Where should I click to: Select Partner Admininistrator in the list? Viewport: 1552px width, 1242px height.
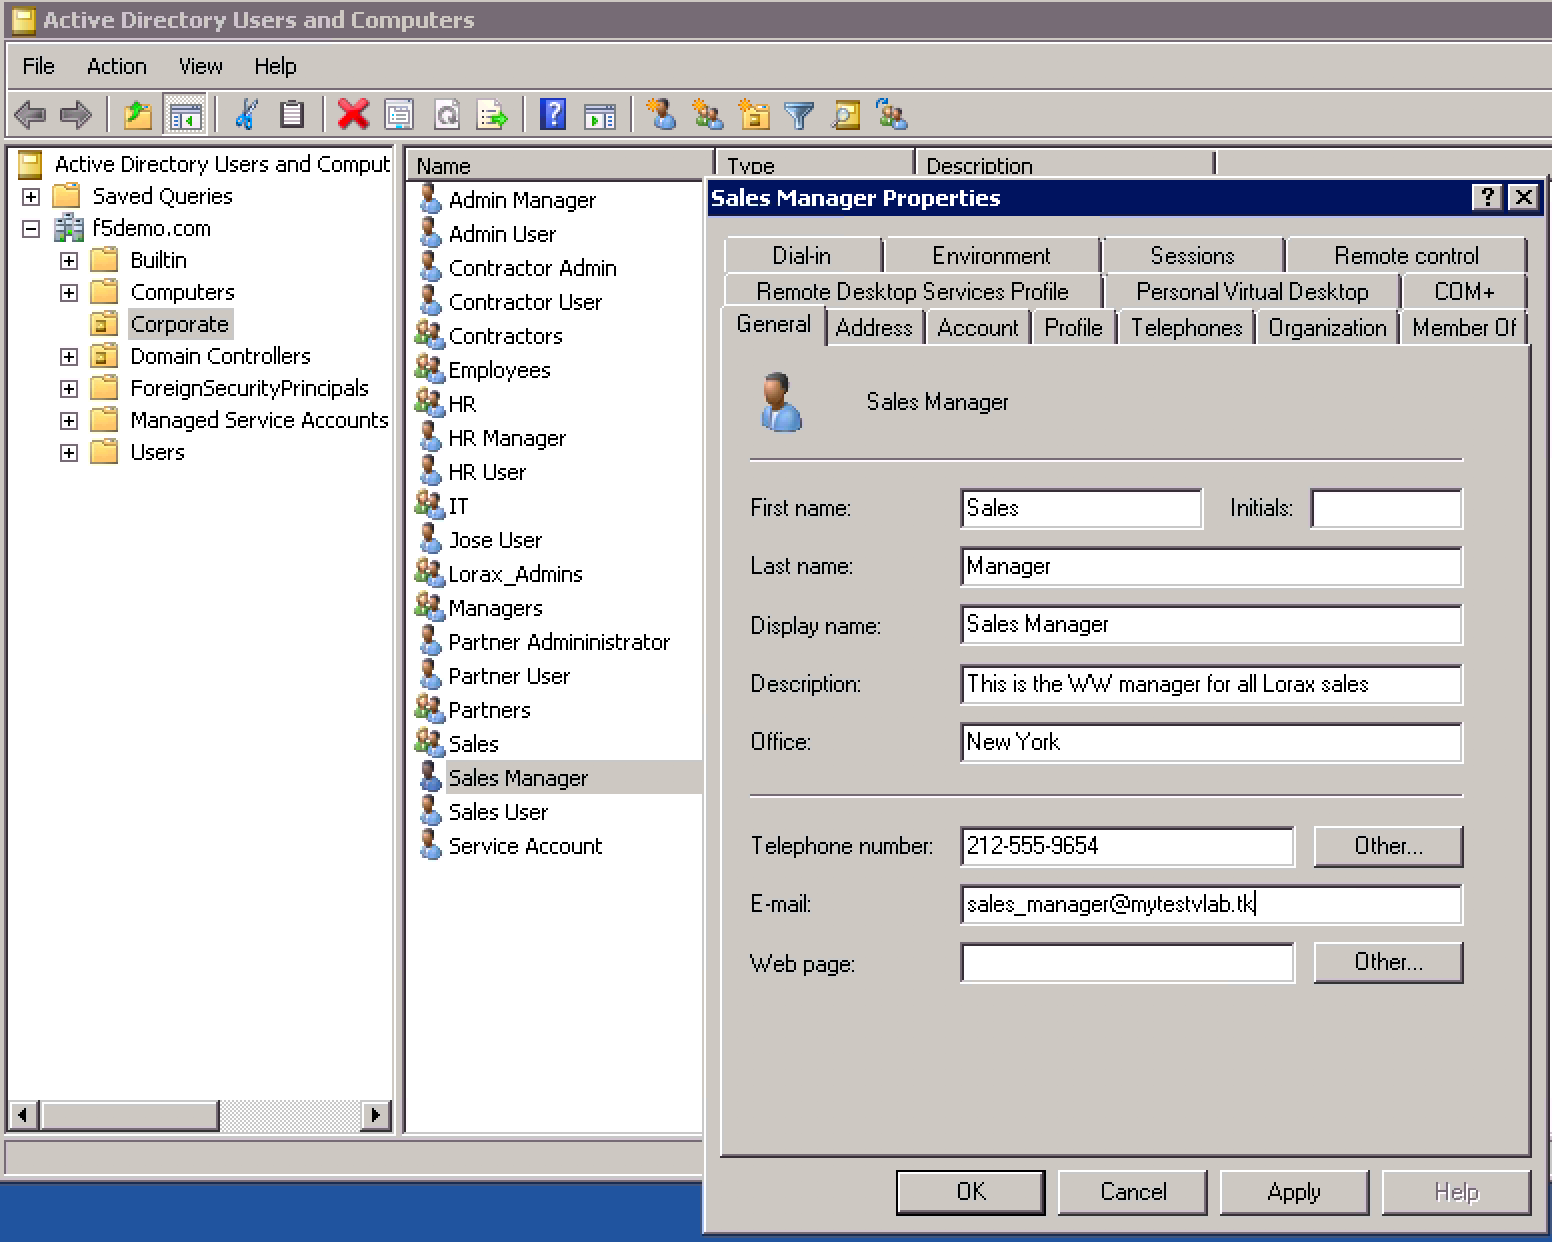(x=559, y=642)
